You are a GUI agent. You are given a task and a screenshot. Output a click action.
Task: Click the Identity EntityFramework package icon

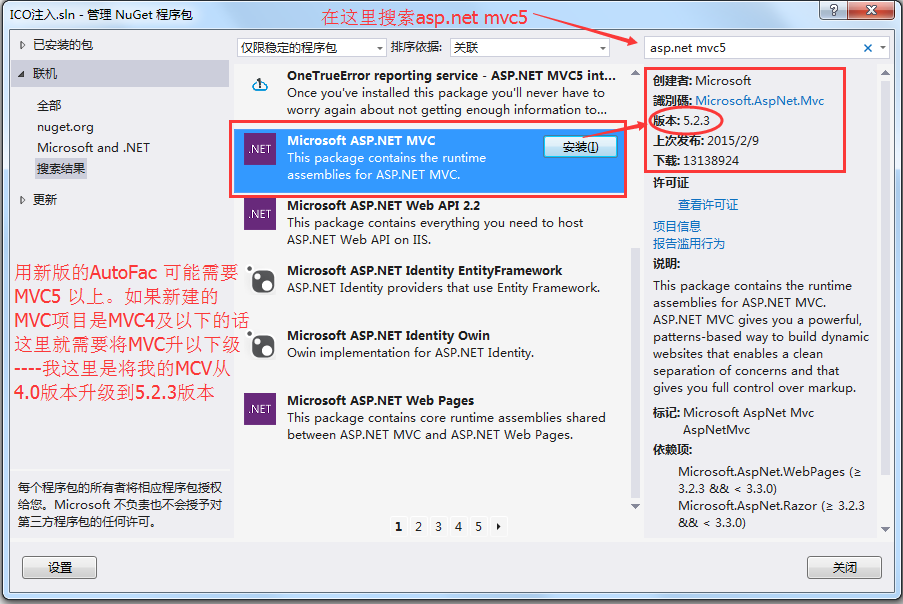coord(261,280)
